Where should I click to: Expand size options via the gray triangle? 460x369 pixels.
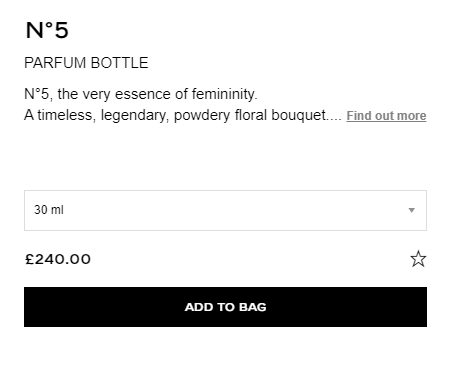[x=412, y=210]
